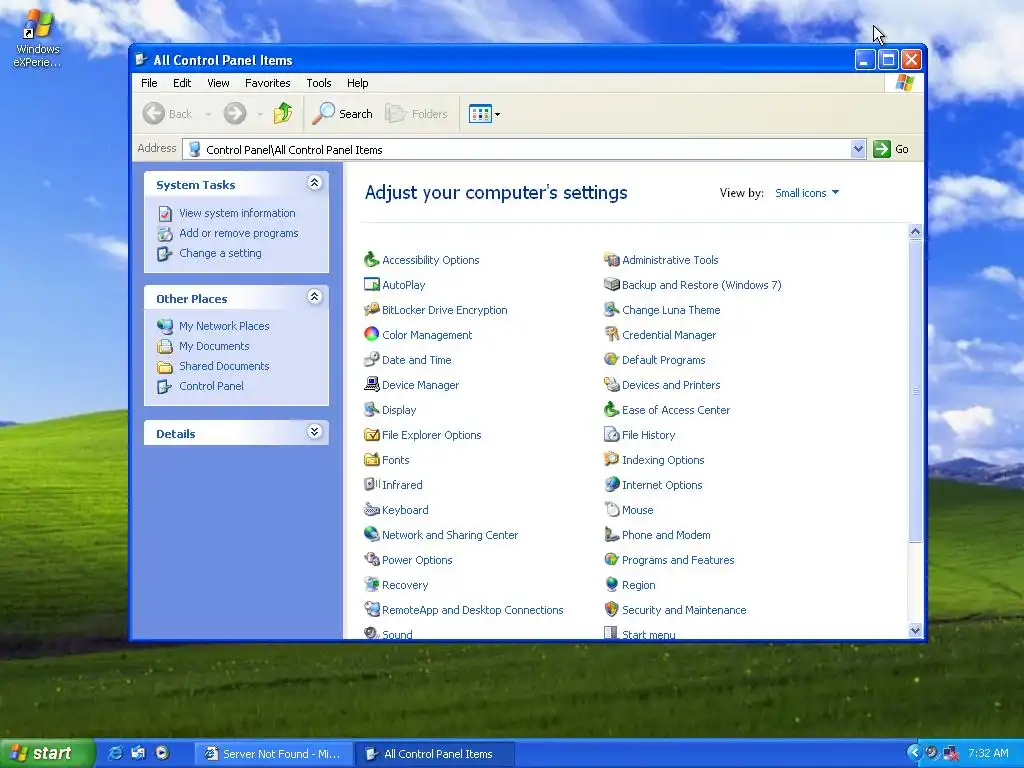Click the Search toolbar button
The height and width of the screenshot is (768, 1024).
[x=342, y=114]
